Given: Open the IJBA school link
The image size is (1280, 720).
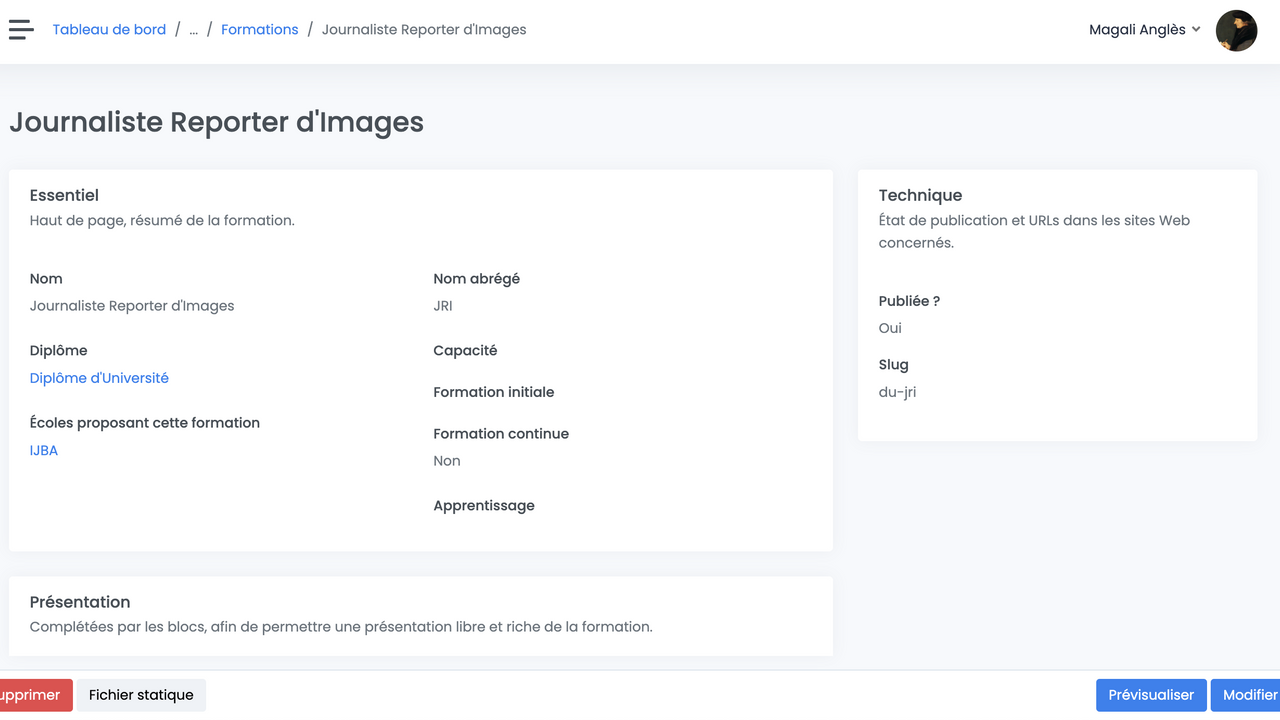Looking at the screenshot, I should coord(44,450).
